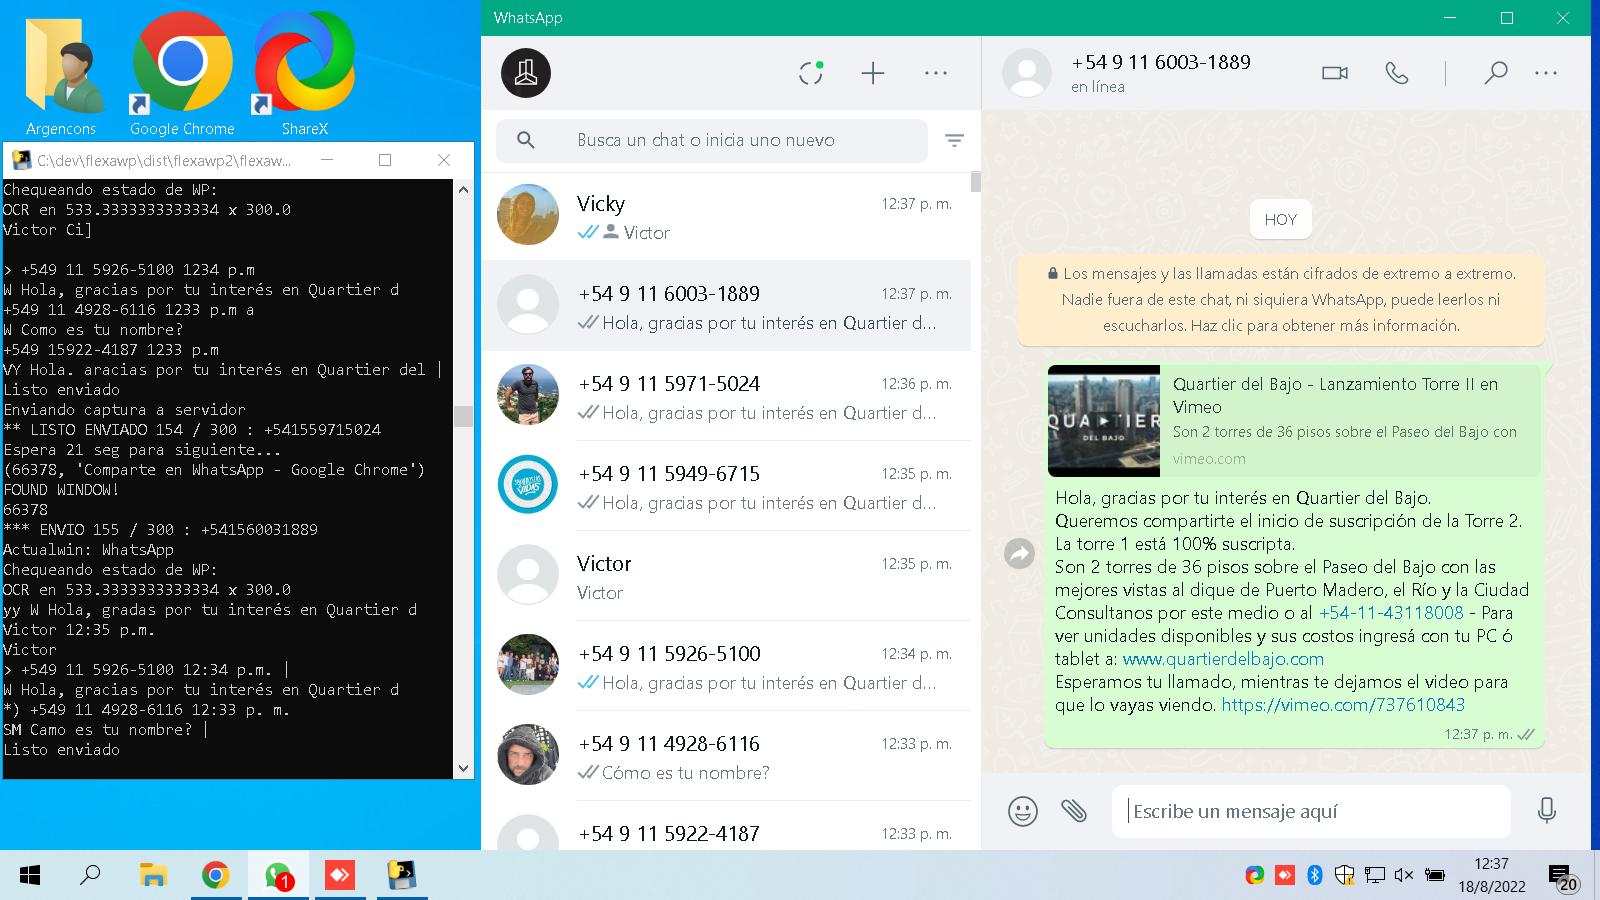Open taskbar search
This screenshot has height=900, width=1600.
tap(90, 876)
